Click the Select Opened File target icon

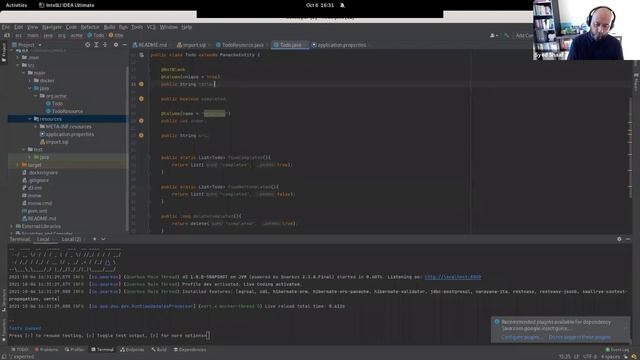87,45
